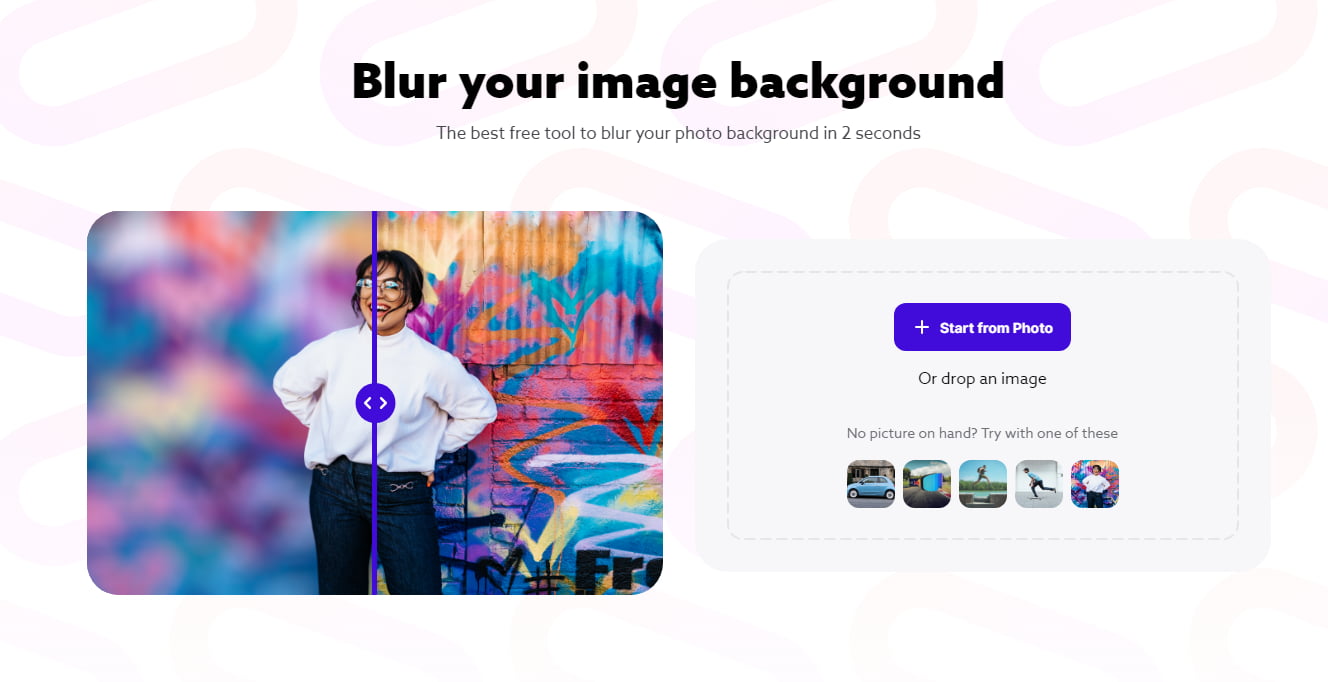Use the skateboarder sample picture

click(x=1039, y=484)
